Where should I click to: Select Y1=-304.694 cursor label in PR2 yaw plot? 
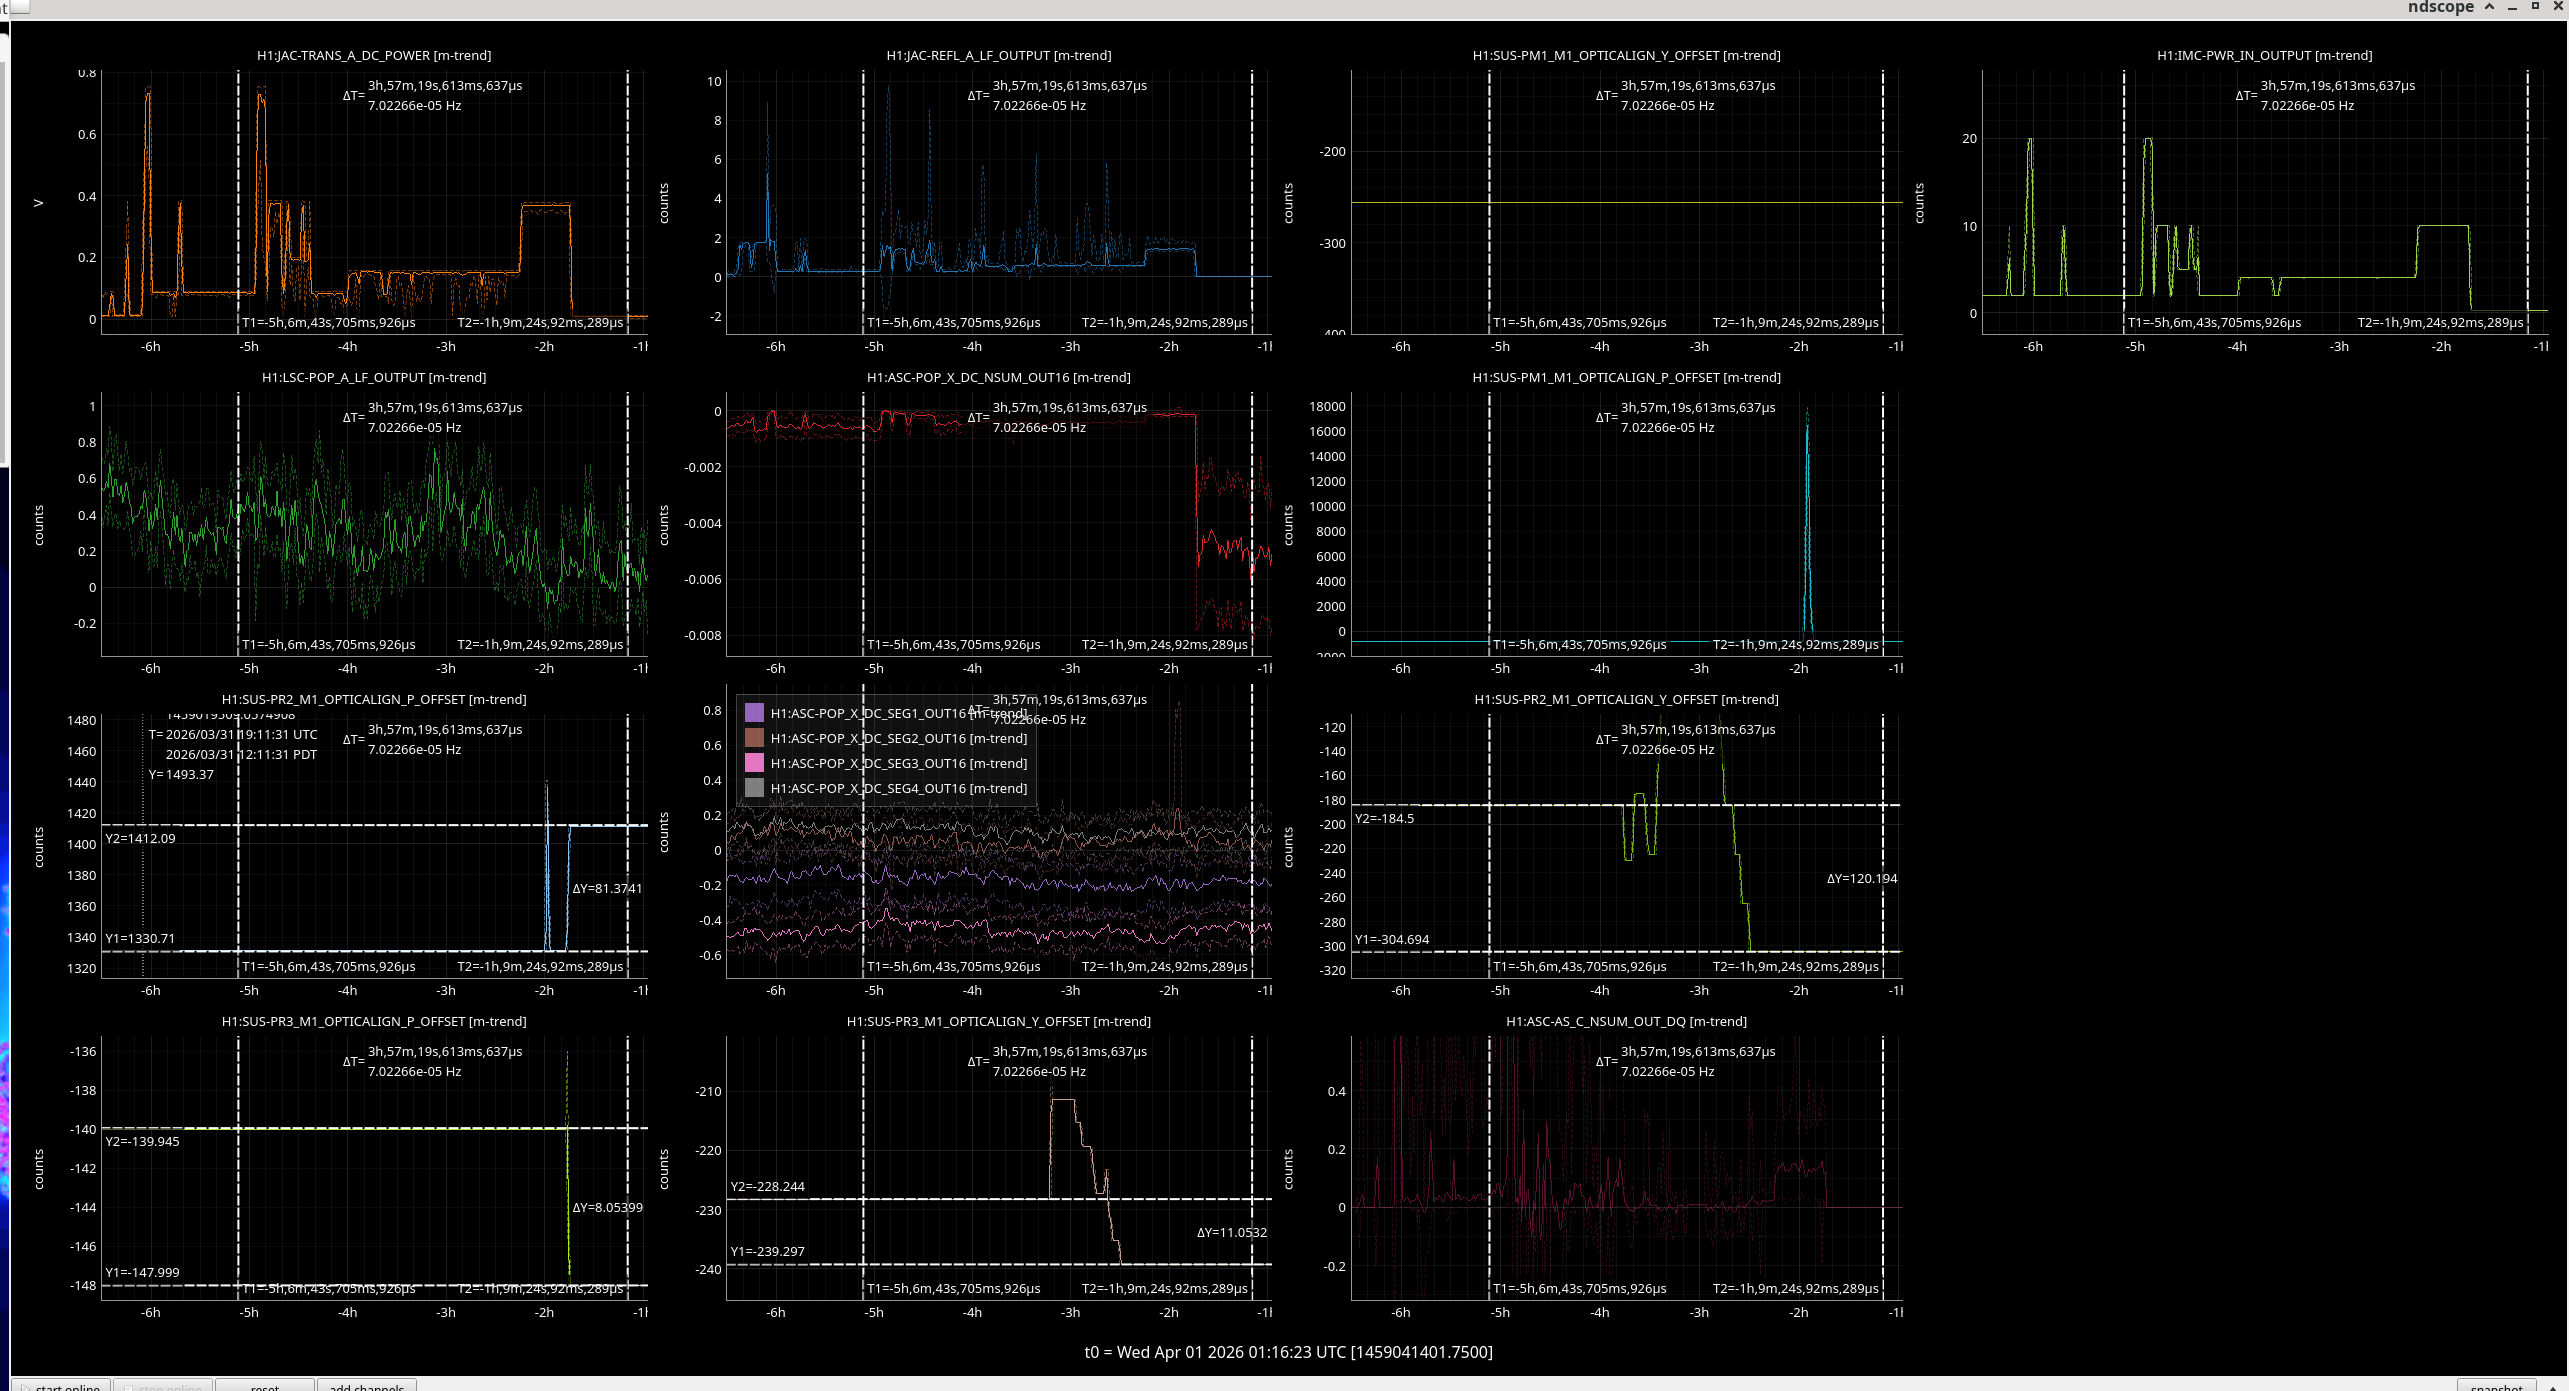pos(1392,940)
